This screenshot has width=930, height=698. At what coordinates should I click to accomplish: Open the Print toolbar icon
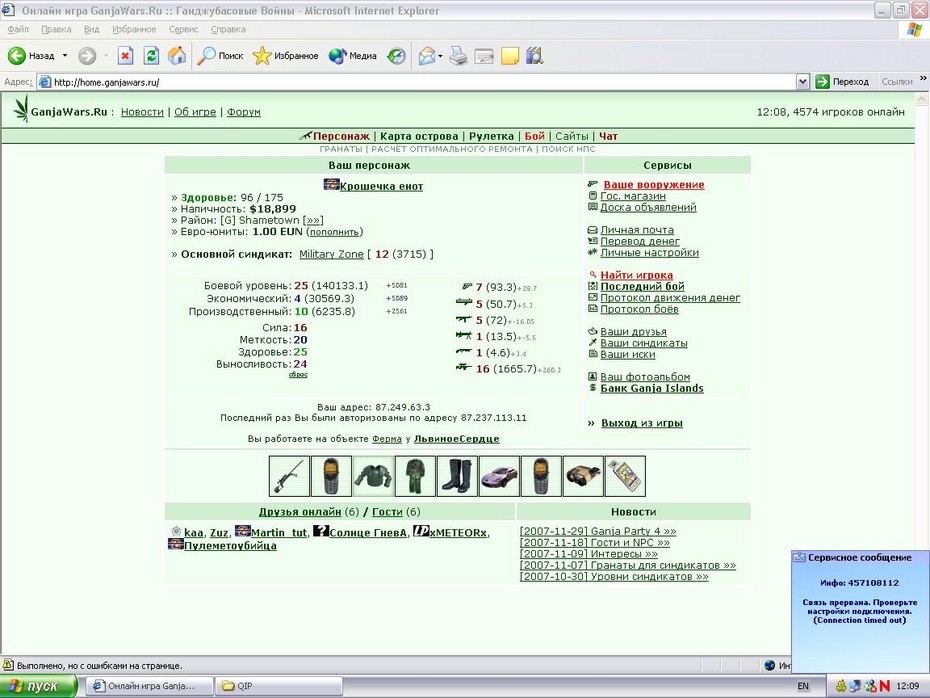coord(458,56)
